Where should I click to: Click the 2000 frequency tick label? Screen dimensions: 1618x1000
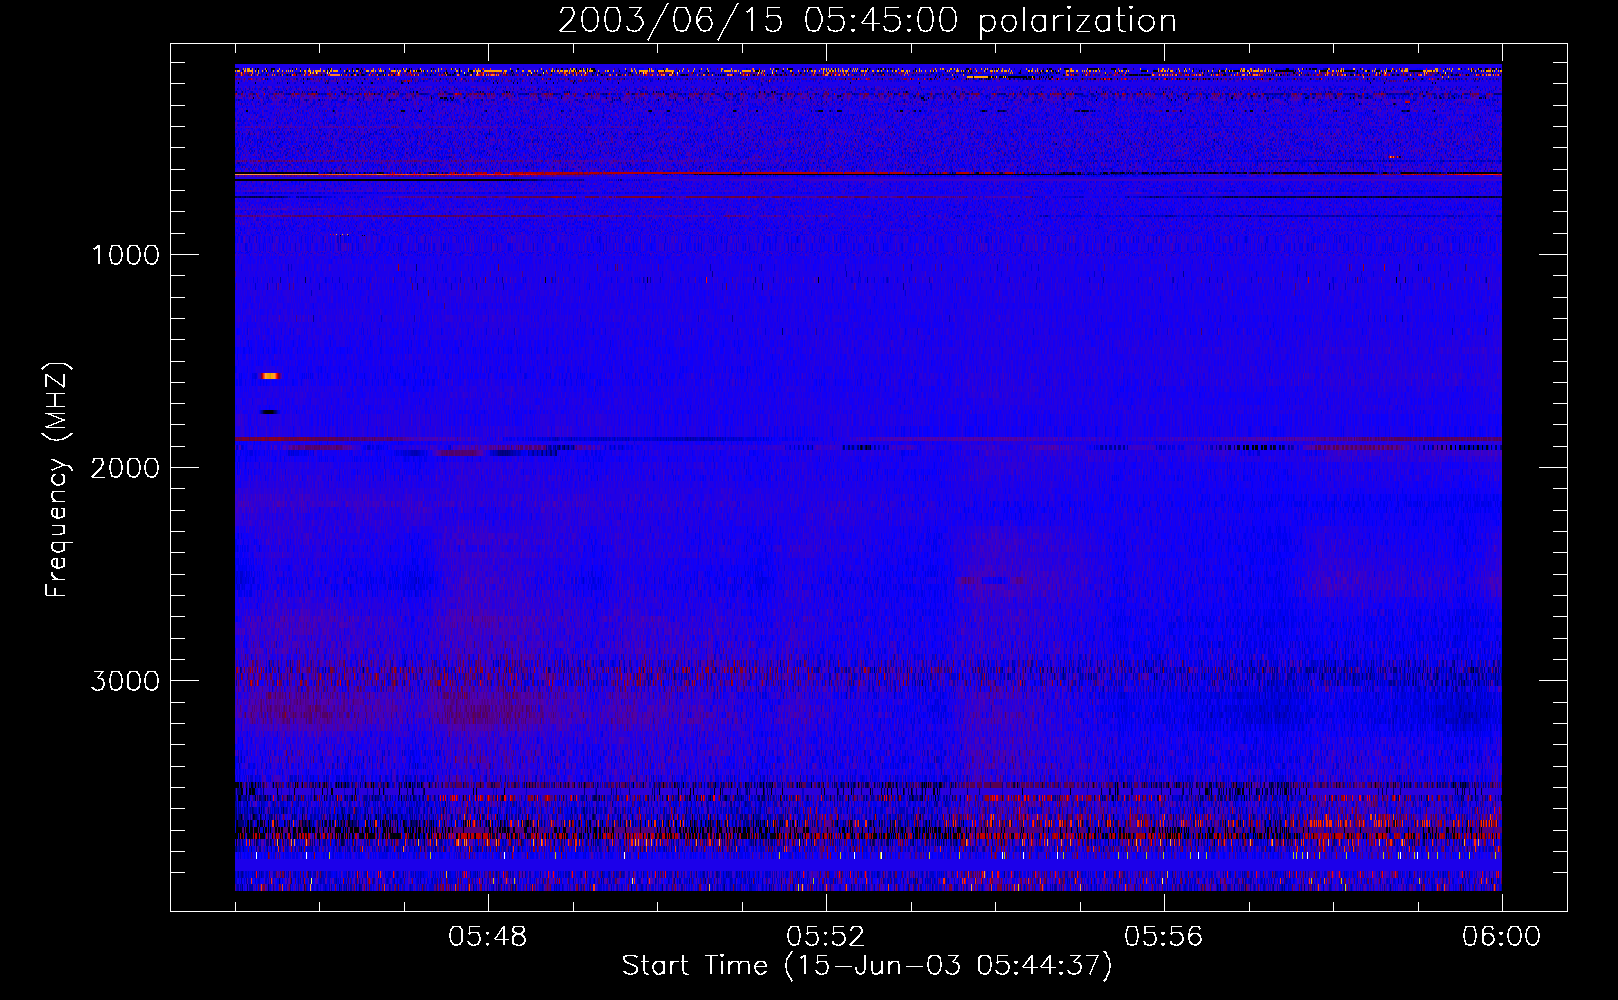pyautogui.click(x=125, y=468)
